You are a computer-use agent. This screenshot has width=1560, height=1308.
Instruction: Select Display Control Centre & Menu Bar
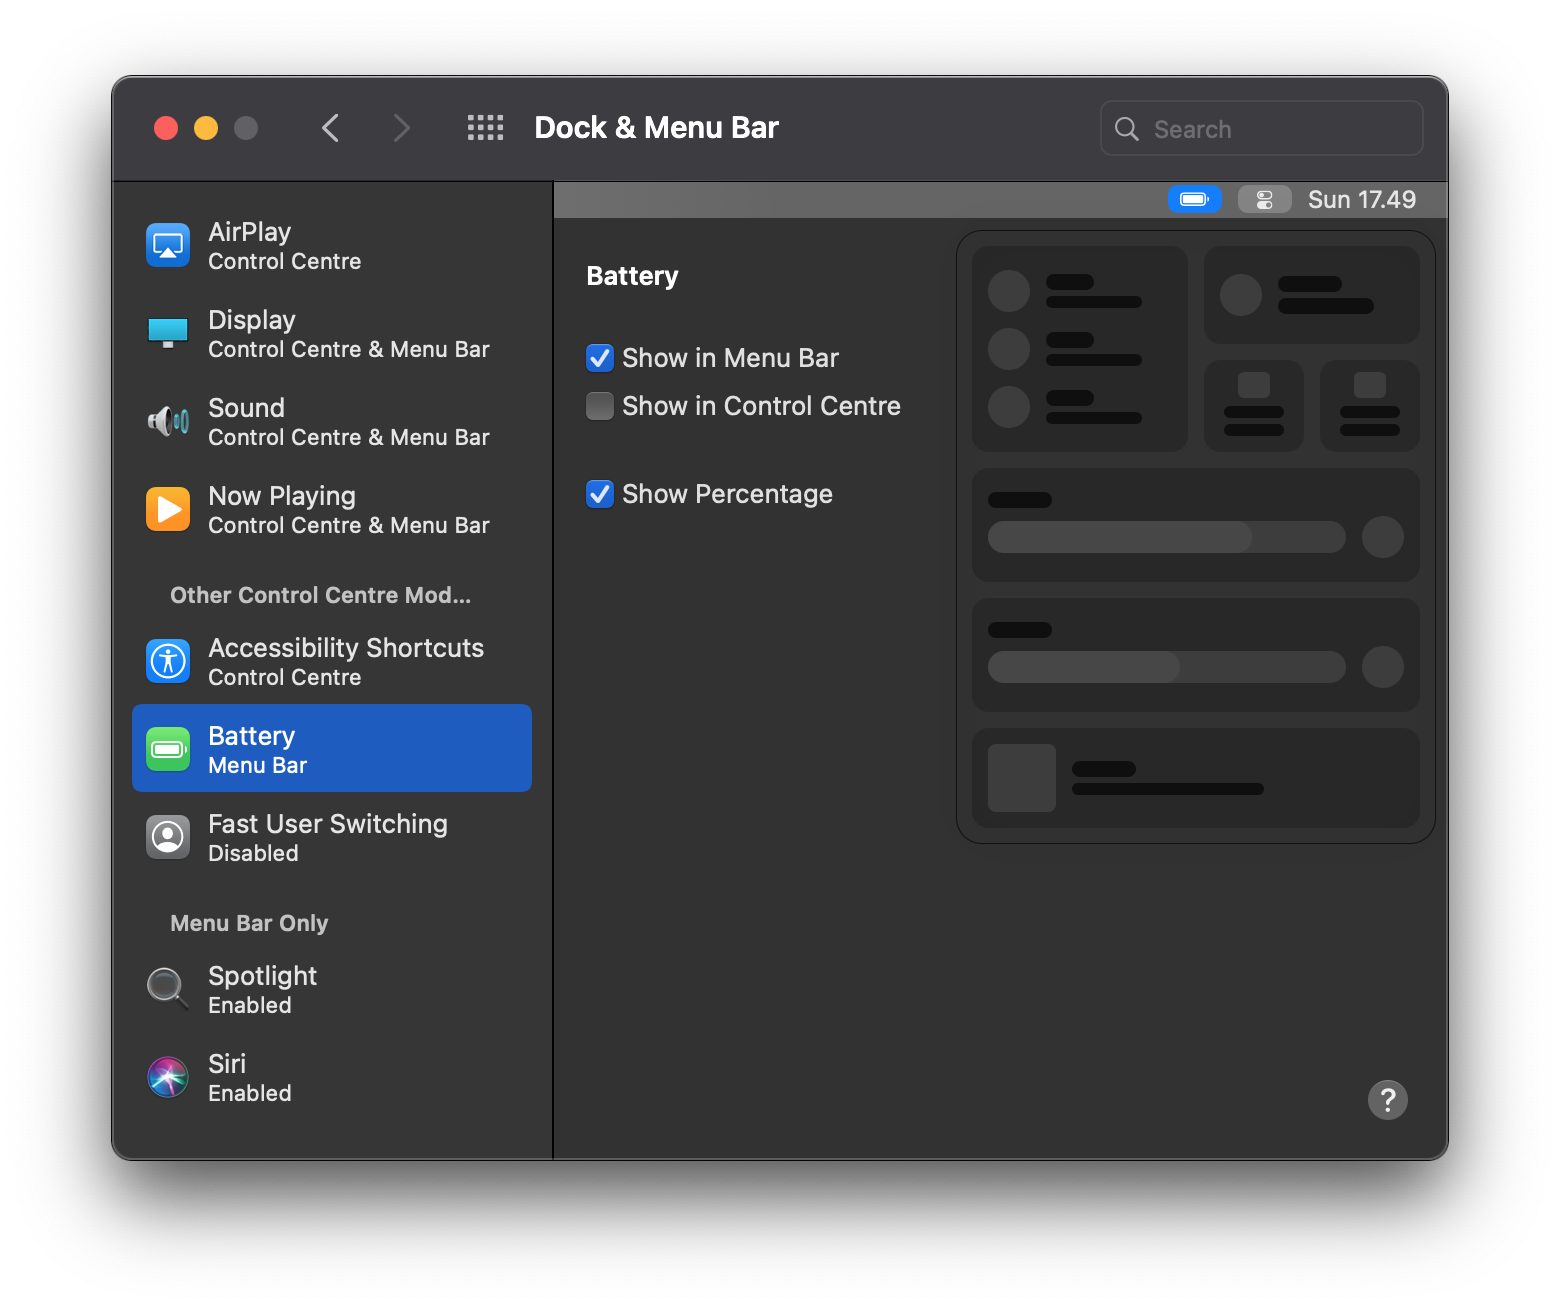pyautogui.click(x=332, y=334)
